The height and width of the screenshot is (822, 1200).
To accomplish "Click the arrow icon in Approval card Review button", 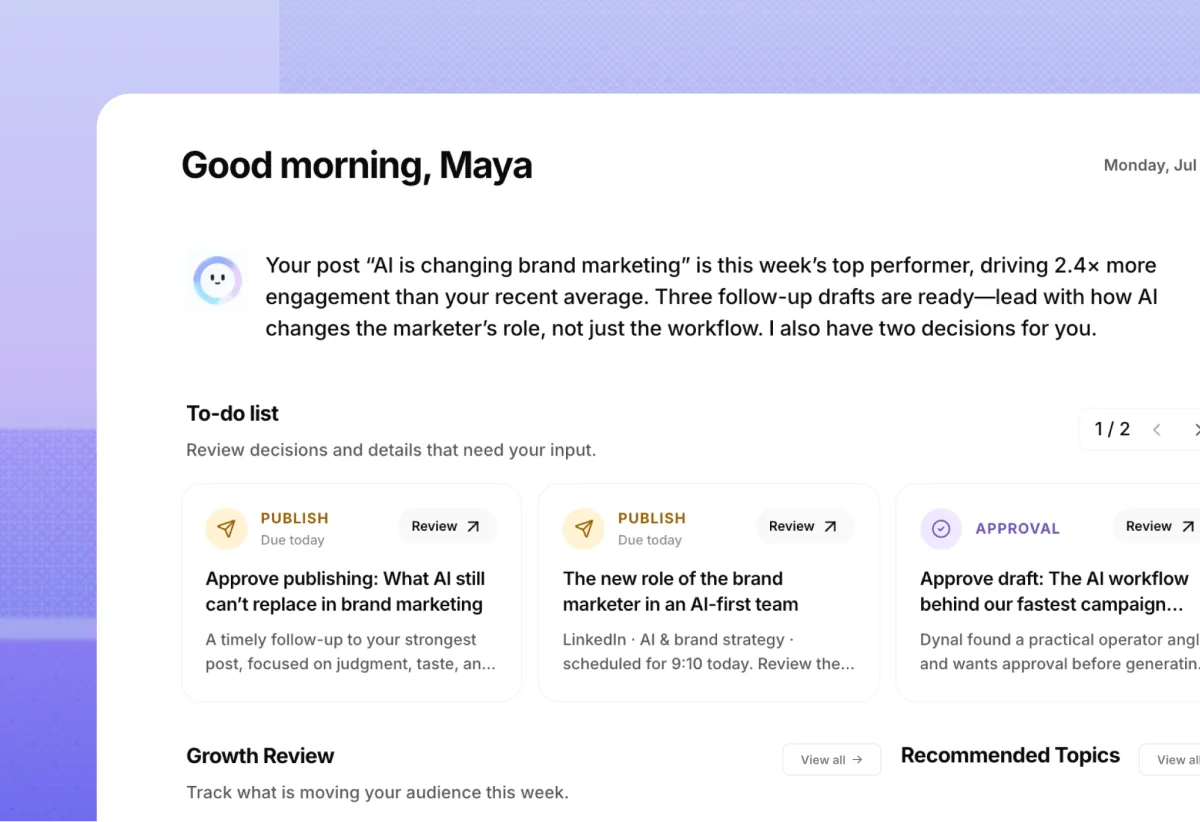I will click(1188, 526).
